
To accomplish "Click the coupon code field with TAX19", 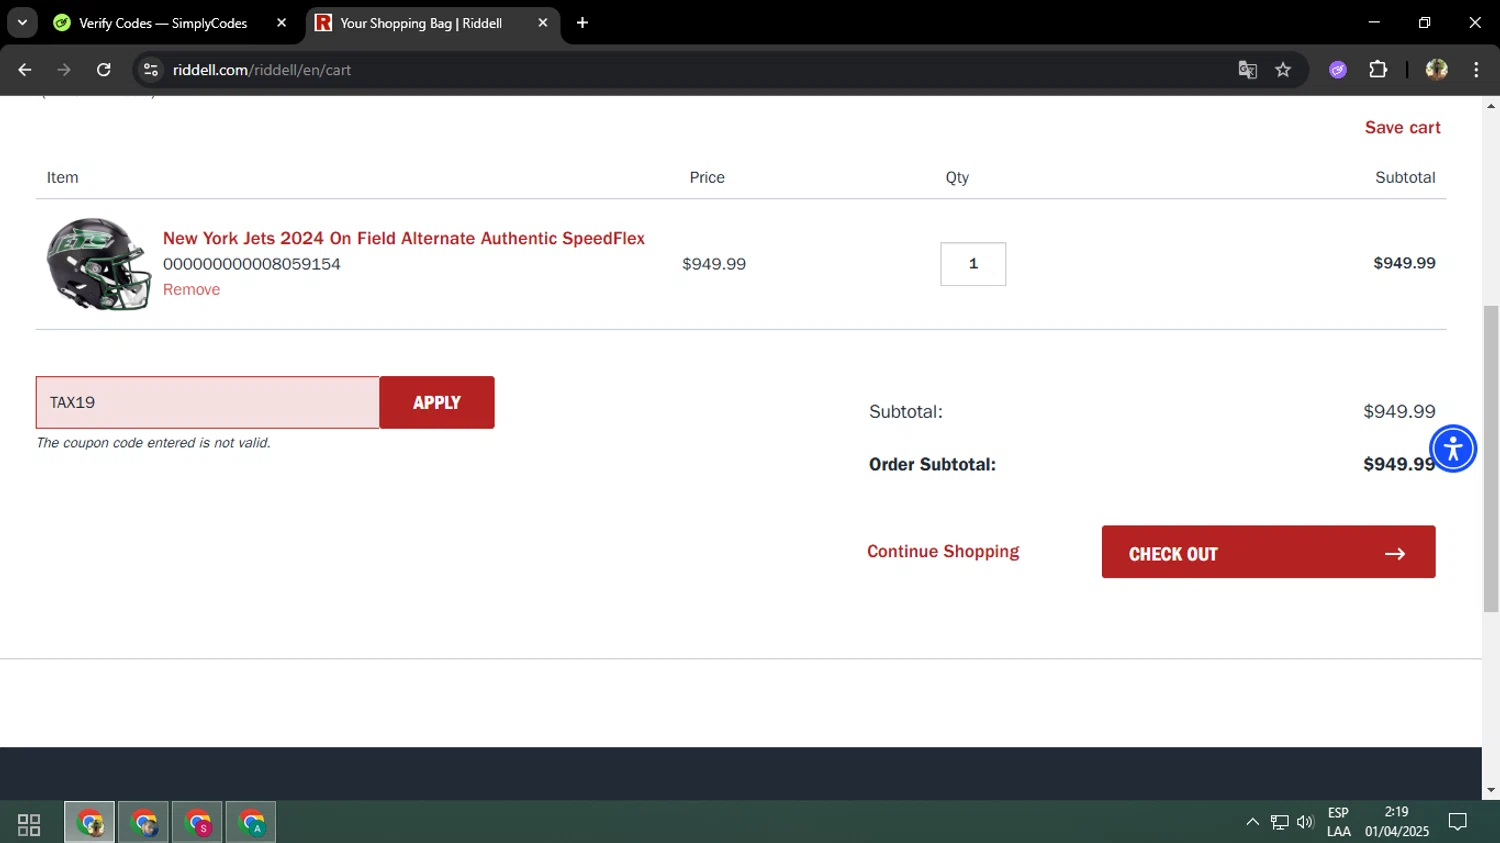I will click(x=207, y=402).
